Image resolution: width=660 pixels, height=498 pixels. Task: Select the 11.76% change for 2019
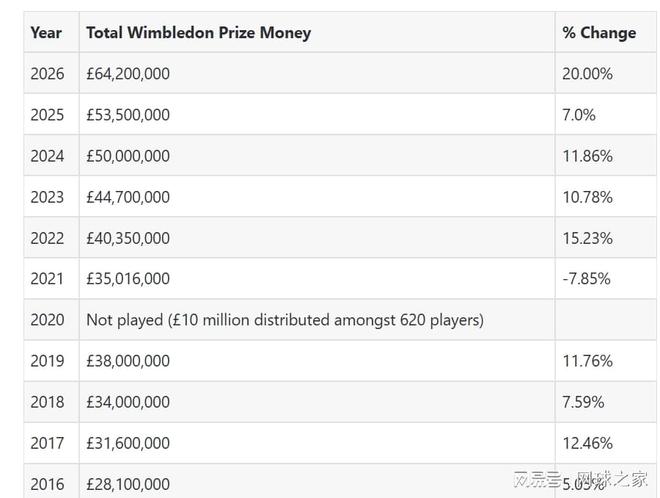point(587,361)
